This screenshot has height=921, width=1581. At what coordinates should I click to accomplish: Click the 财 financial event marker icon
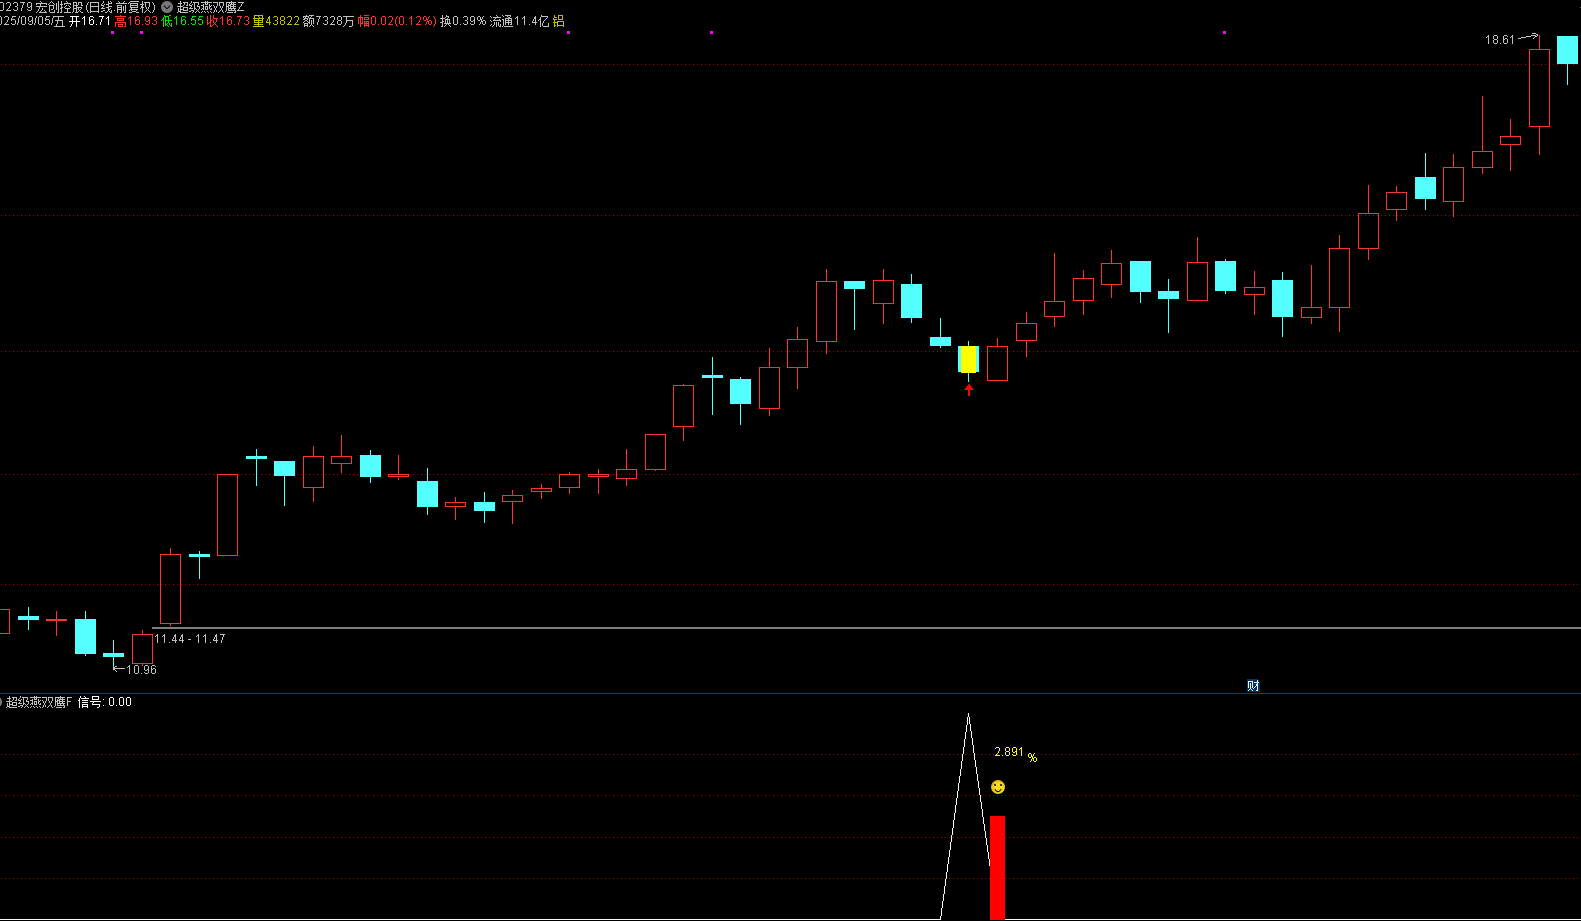click(1253, 686)
